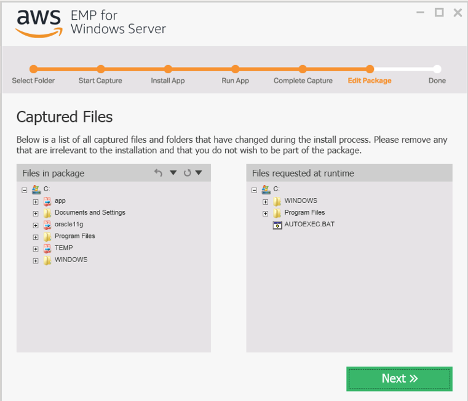Viewport: 468px width, 401px height.
Task: Expand Program Files in Files in package
Action: [36, 237]
